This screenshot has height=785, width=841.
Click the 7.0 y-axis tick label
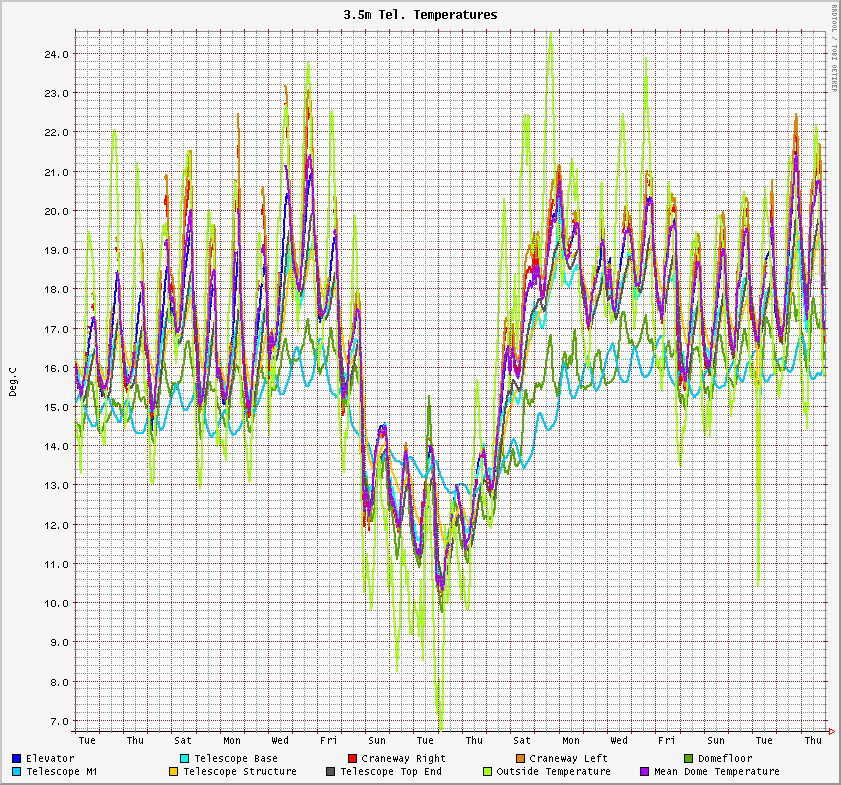point(59,721)
